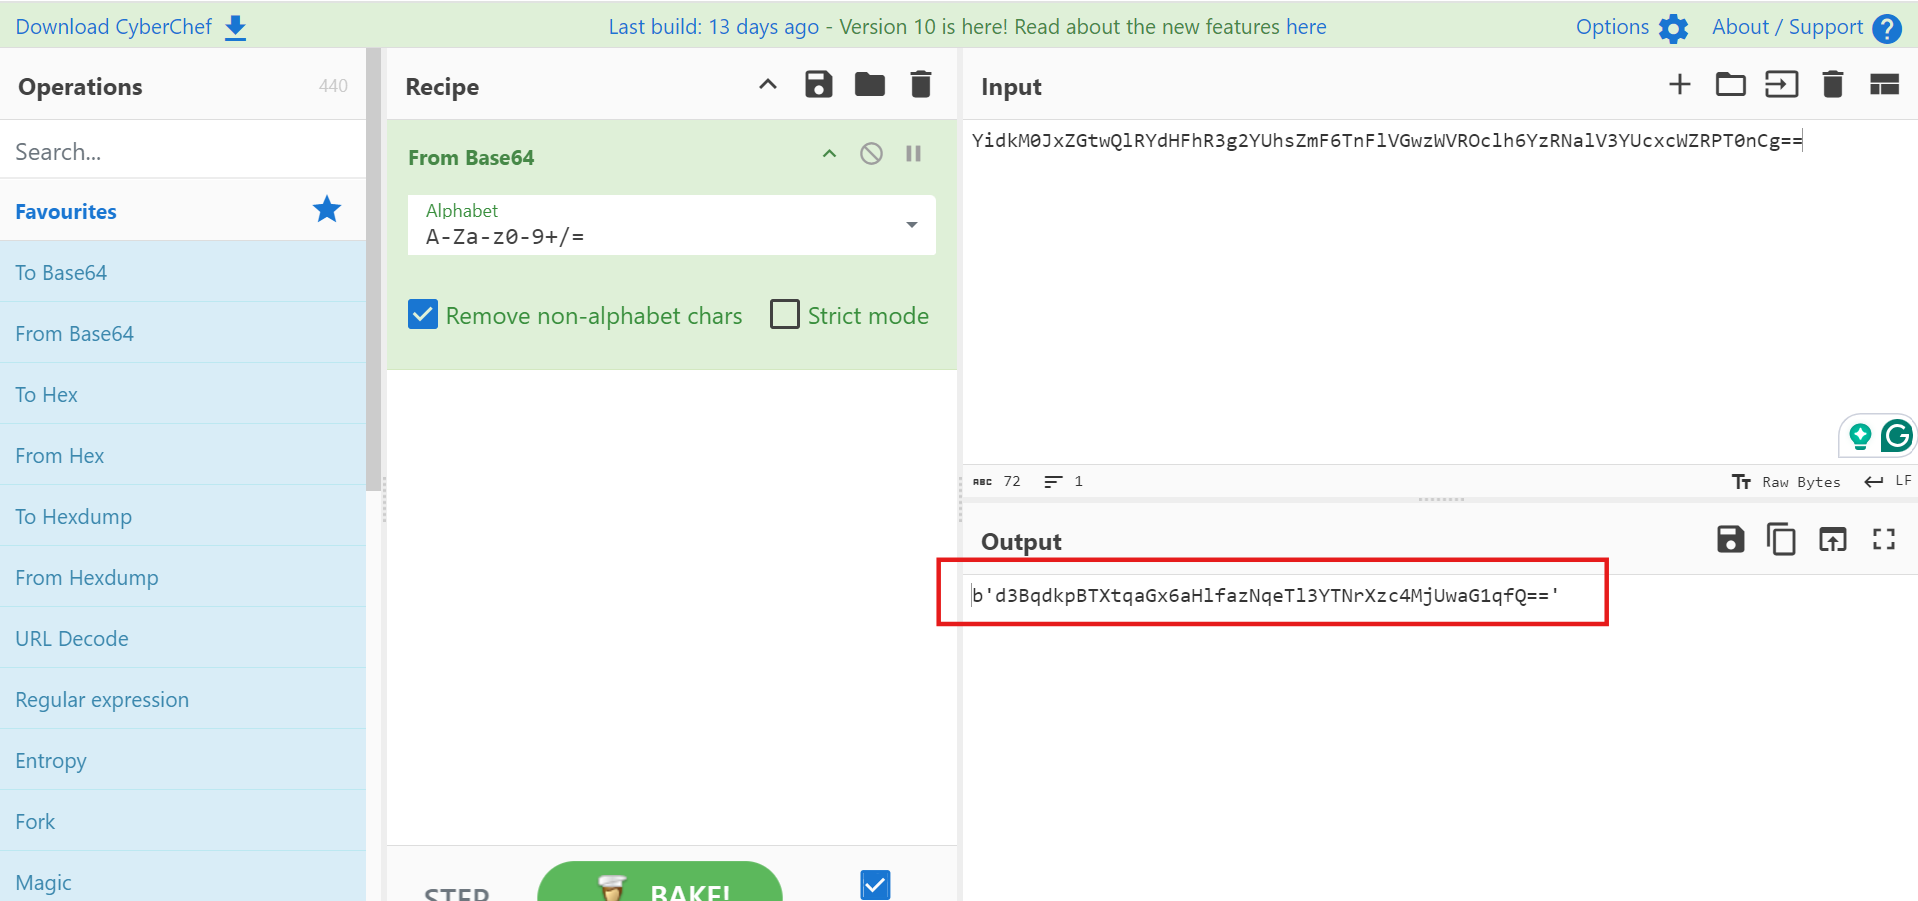This screenshot has height=901, width=1918.
Task: Click the STEP button
Action: pyautogui.click(x=457, y=893)
